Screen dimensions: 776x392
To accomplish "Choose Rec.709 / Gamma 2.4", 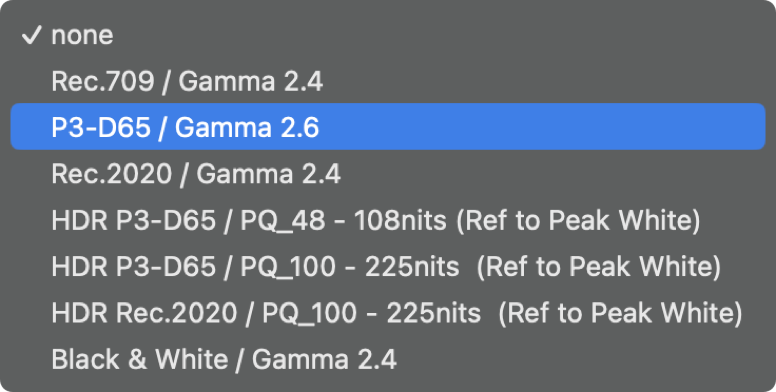I will tap(388, 81).
